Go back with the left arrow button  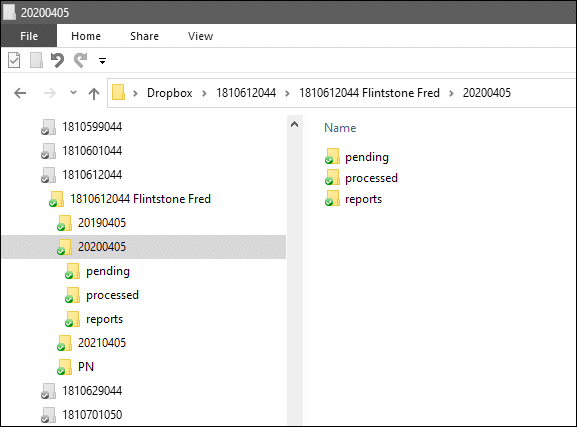pos(20,93)
